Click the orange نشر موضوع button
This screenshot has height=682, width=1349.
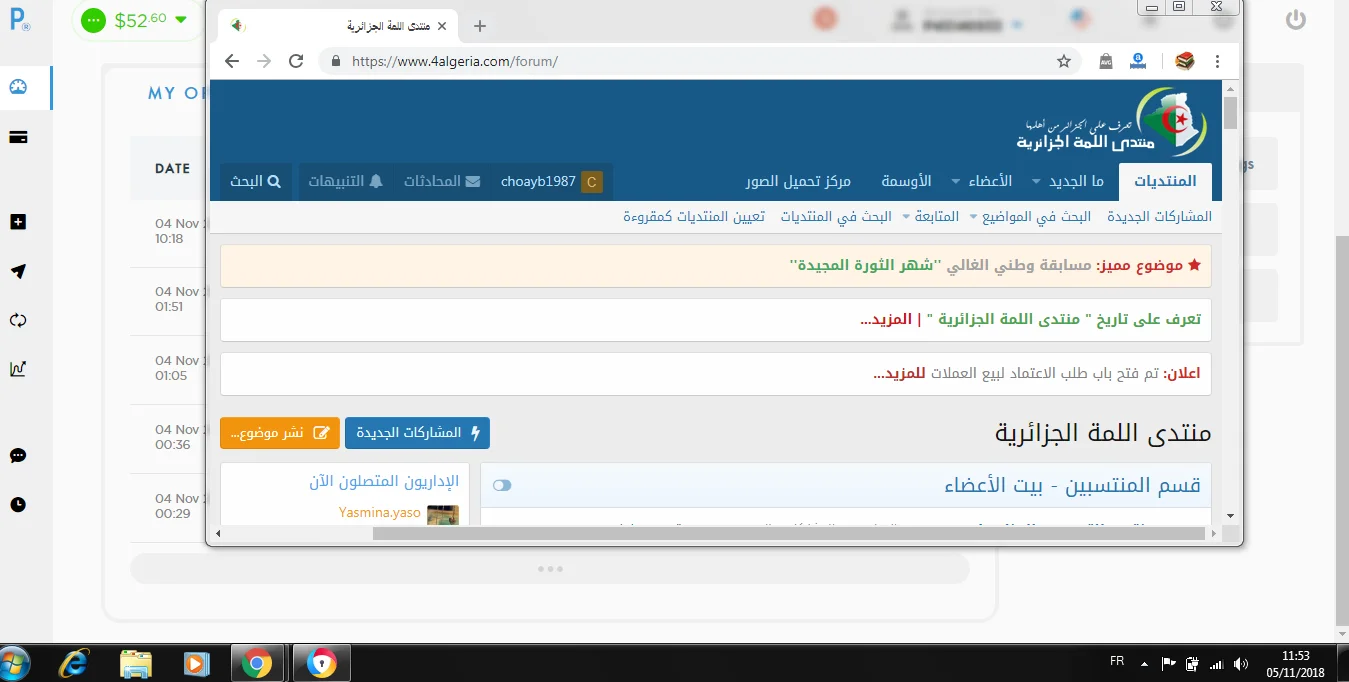click(280, 433)
